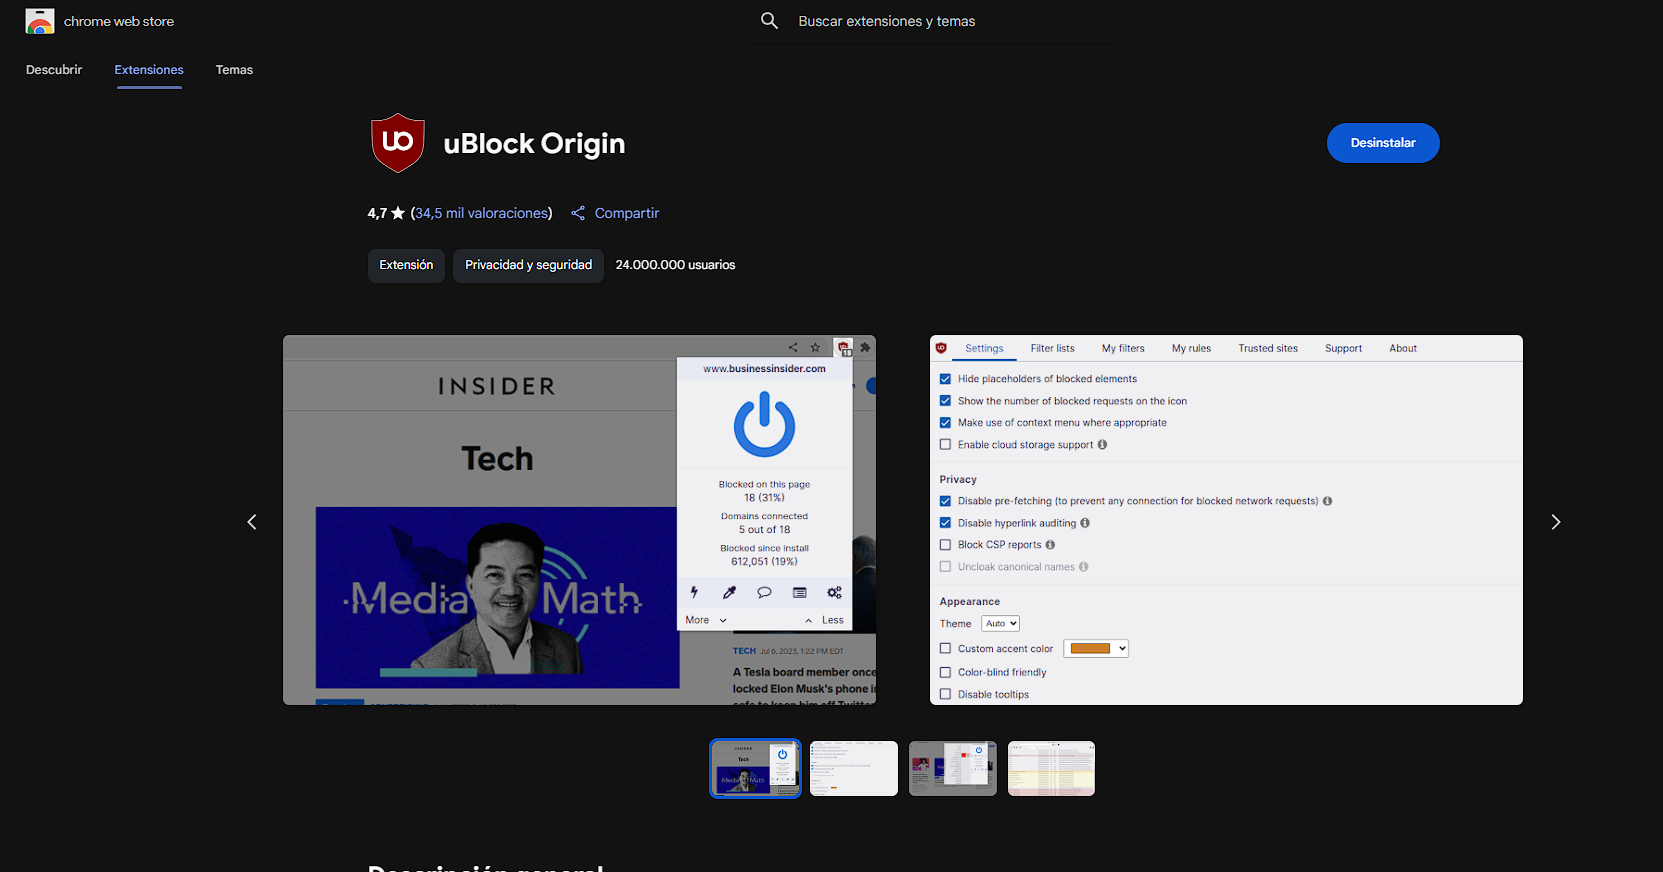Toggle Disable hyperlink auditing checkbox
The width and height of the screenshot is (1663, 872).
[x=945, y=523]
